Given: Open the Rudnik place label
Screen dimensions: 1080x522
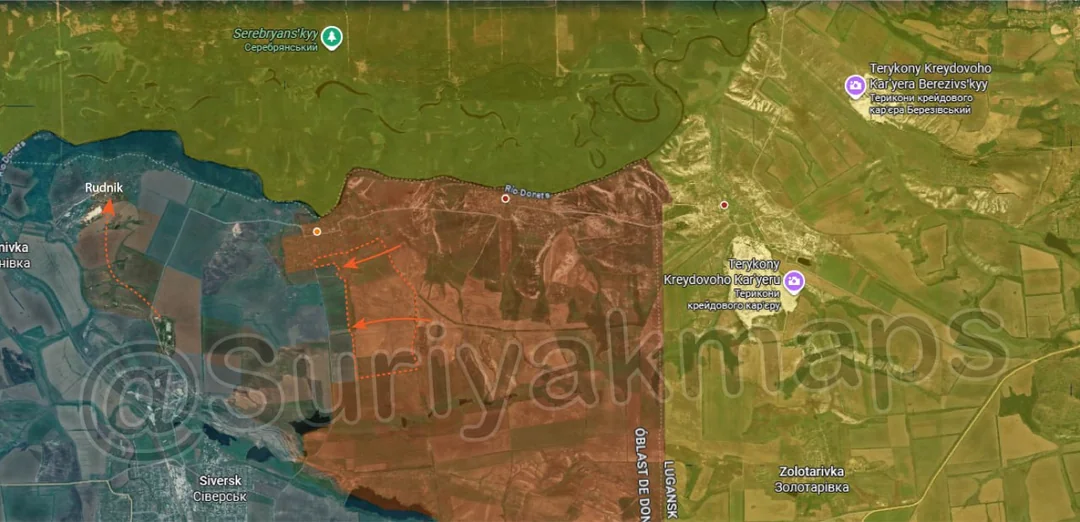Looking at the screenshot, I should tap(102, 187).
